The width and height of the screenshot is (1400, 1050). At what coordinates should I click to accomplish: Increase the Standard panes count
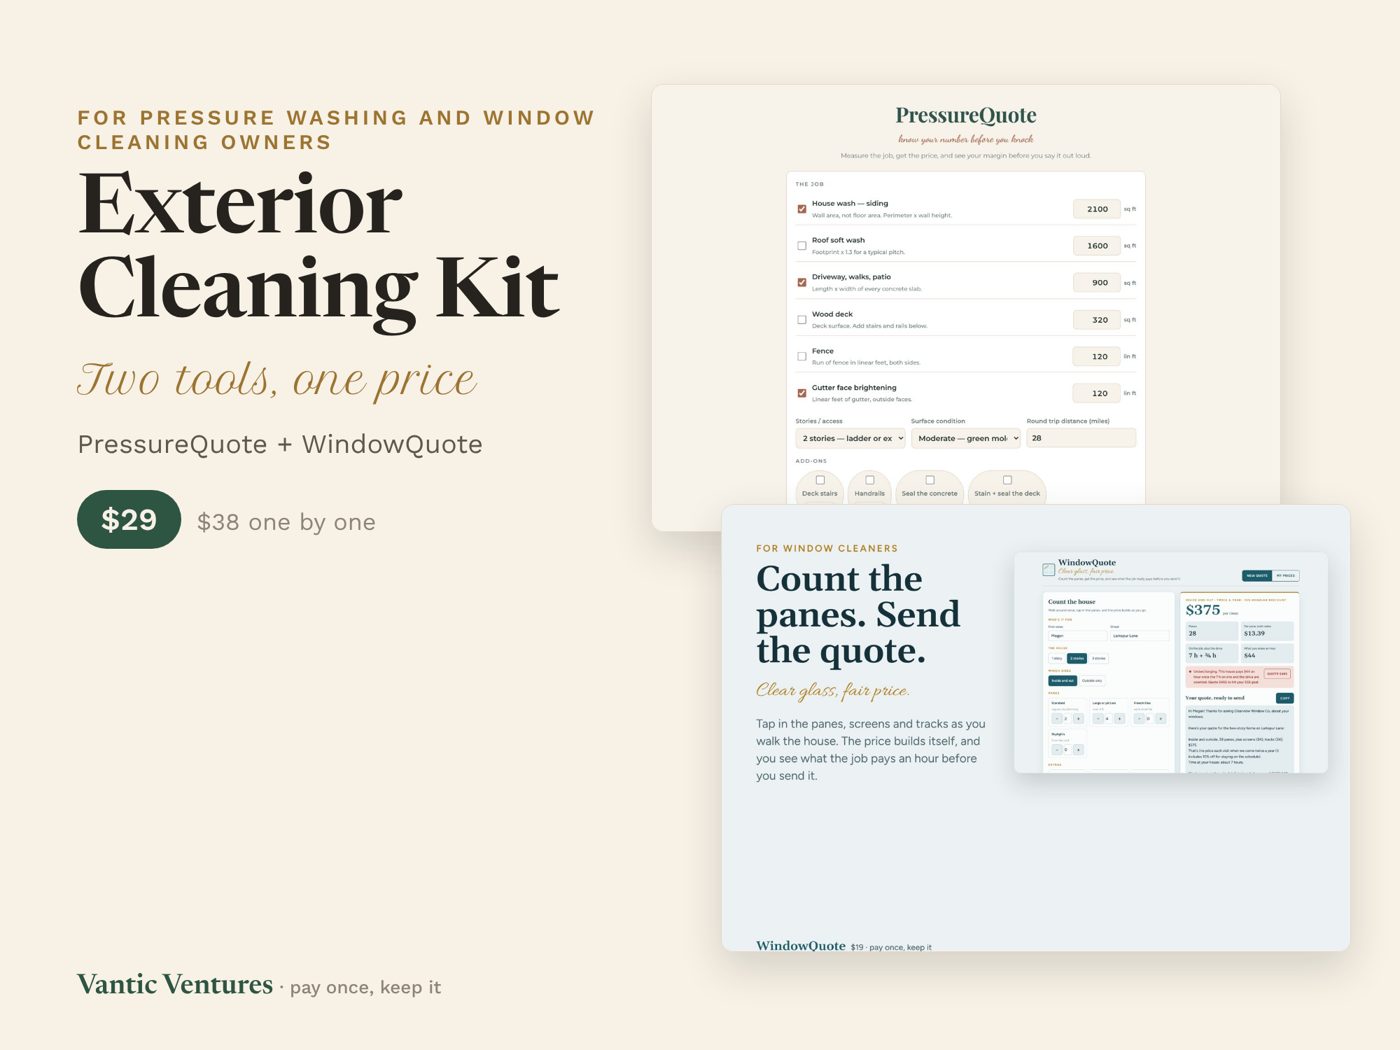coord(1078,719)
